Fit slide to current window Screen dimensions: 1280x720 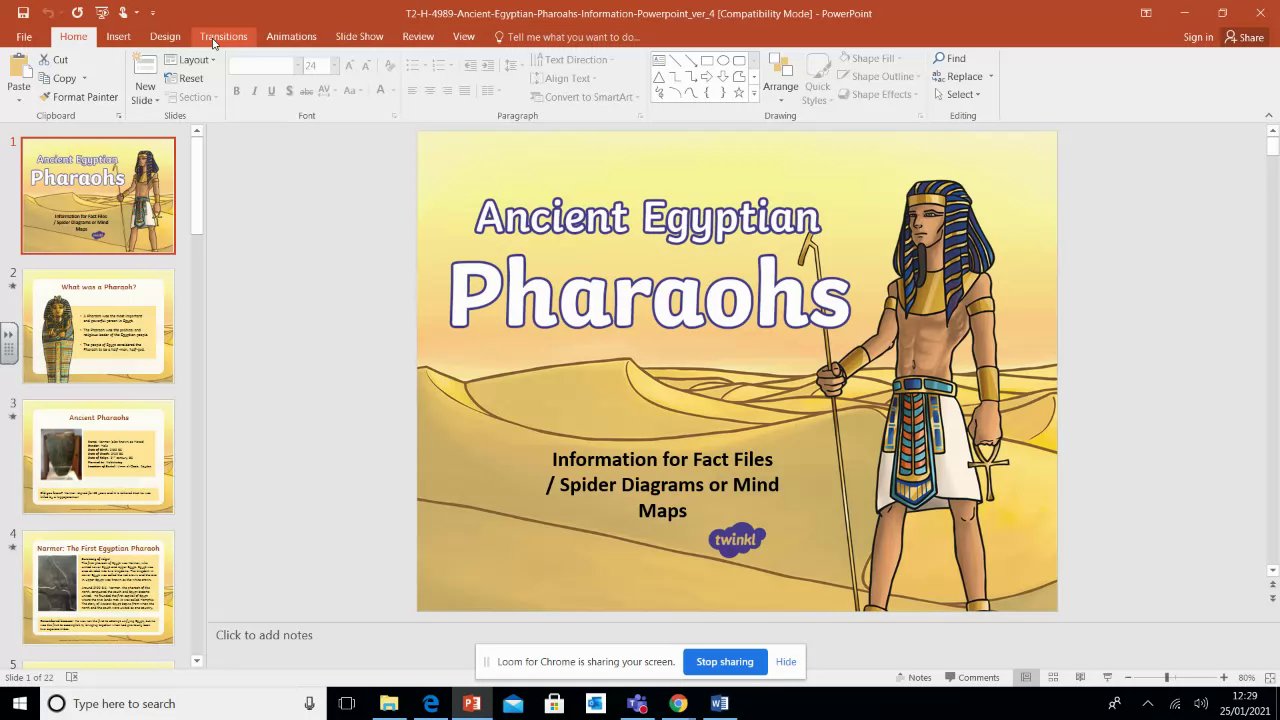1268,678
